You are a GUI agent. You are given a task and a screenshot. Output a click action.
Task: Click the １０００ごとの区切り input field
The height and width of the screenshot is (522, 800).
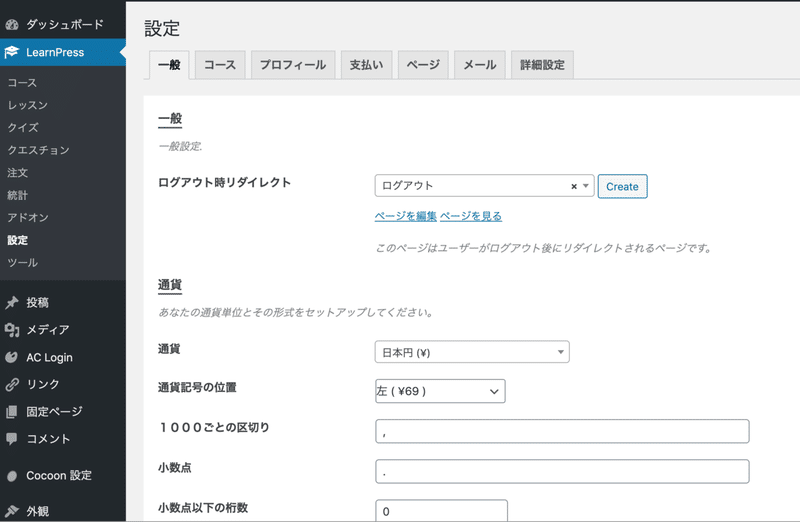(562, 431)
